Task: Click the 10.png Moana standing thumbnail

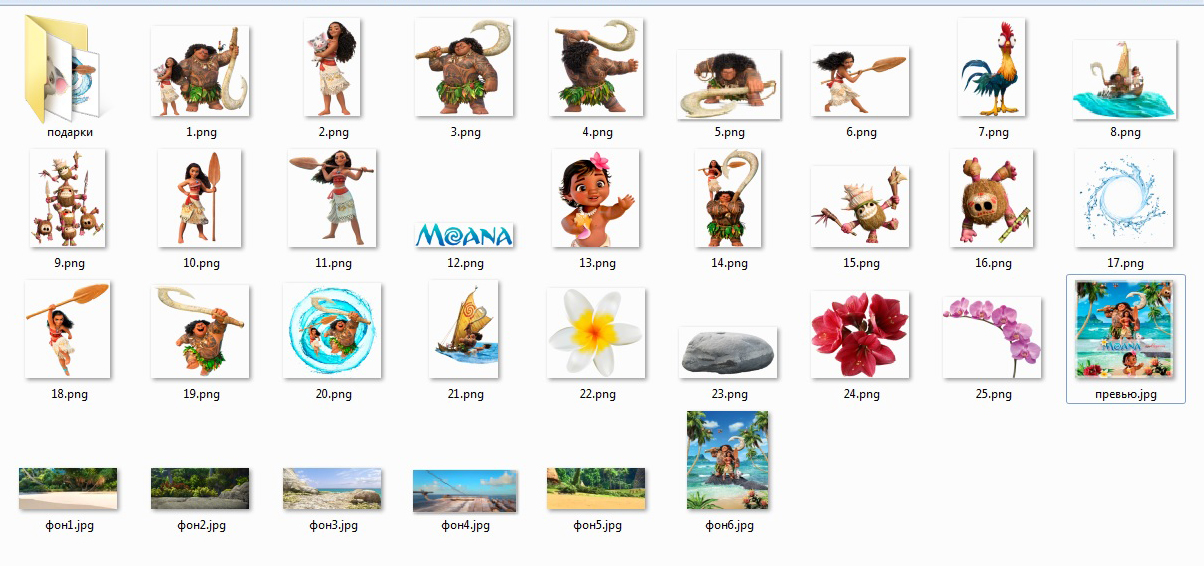Action: pyautogui.click(x=201, y=199)
